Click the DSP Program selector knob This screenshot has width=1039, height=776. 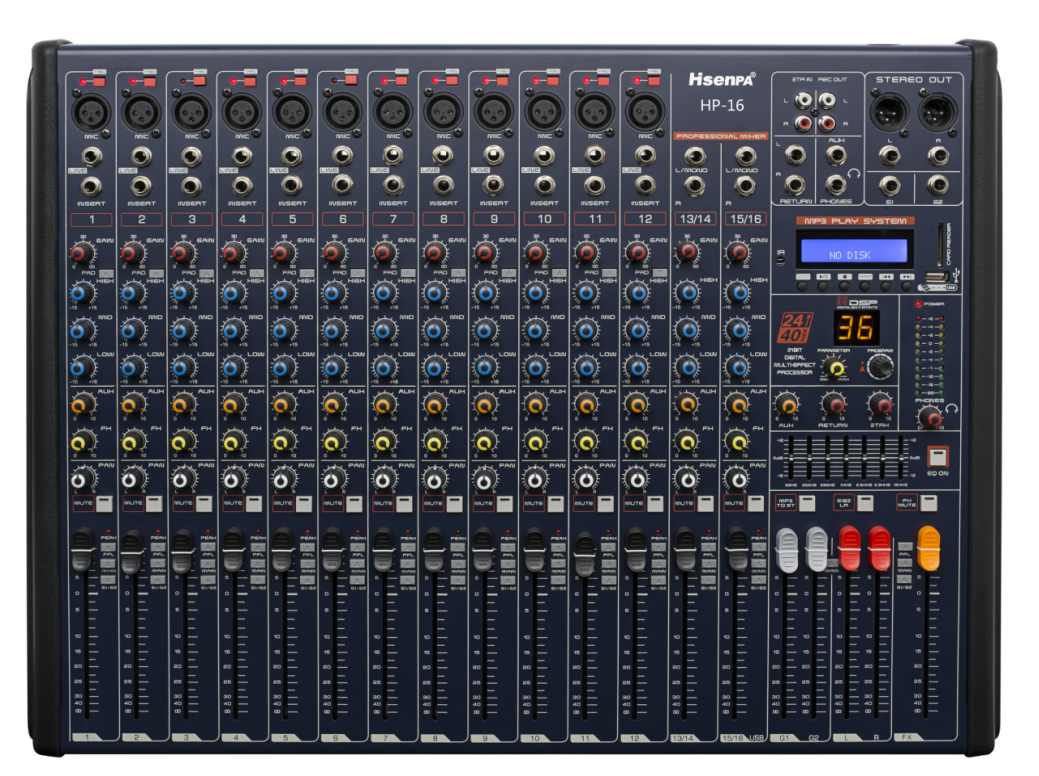(x=880, y=367)
